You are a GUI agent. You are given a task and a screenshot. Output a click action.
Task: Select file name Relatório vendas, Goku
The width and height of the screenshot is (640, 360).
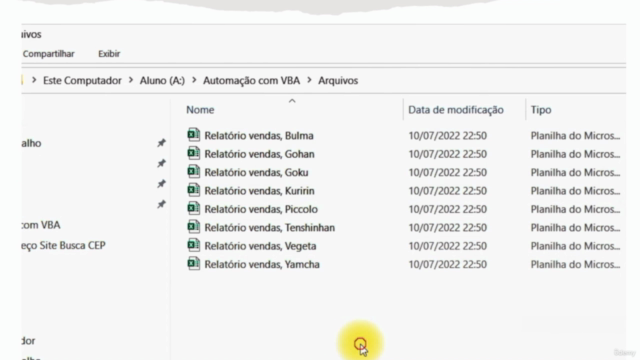point(256,172)
